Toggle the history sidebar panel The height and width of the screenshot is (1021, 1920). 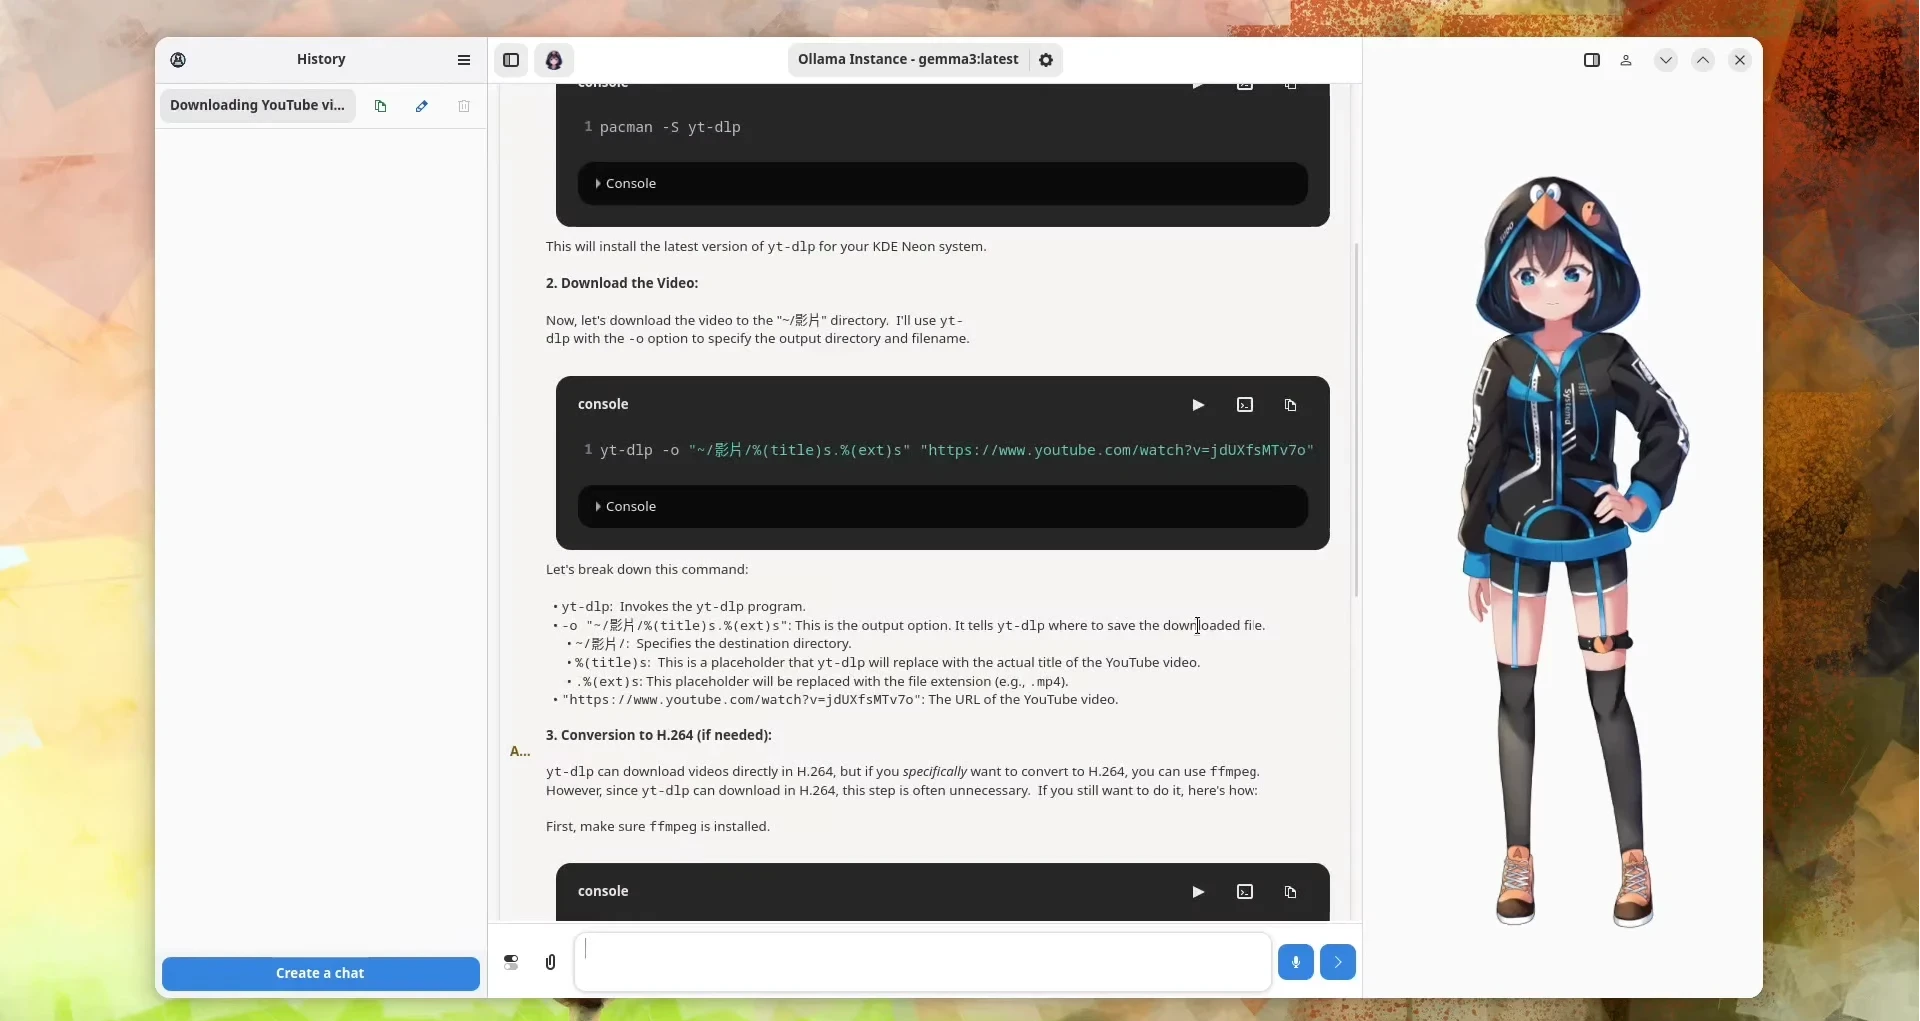tap(511, 60)
